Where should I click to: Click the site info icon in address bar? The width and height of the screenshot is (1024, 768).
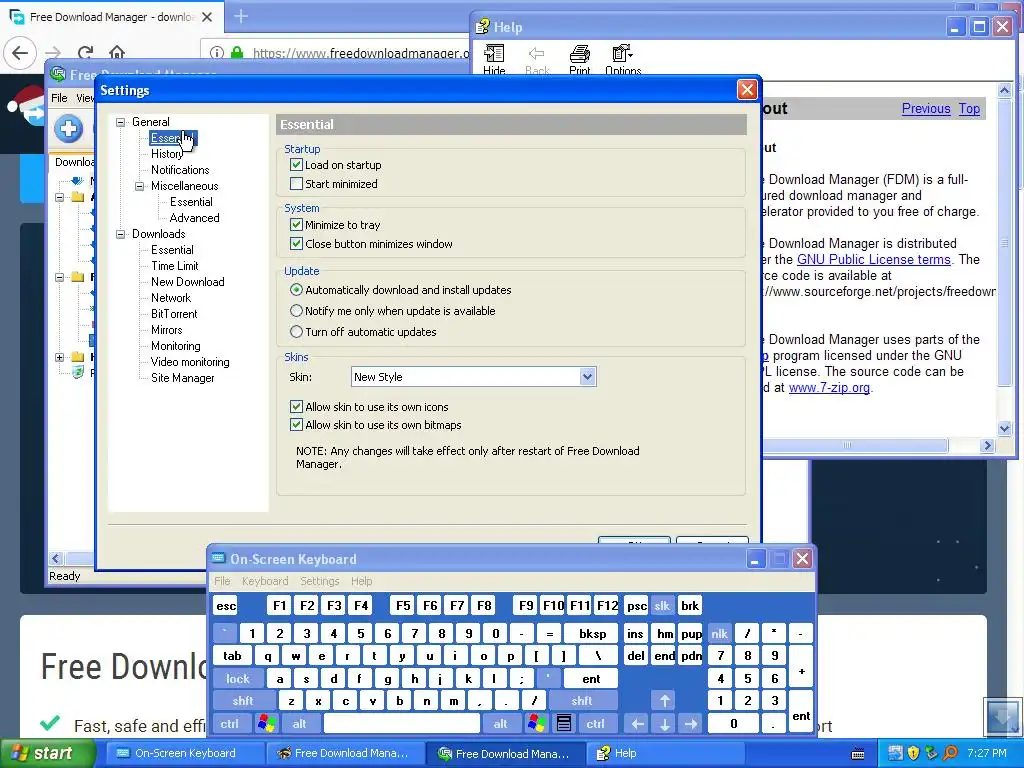[217, 53]
